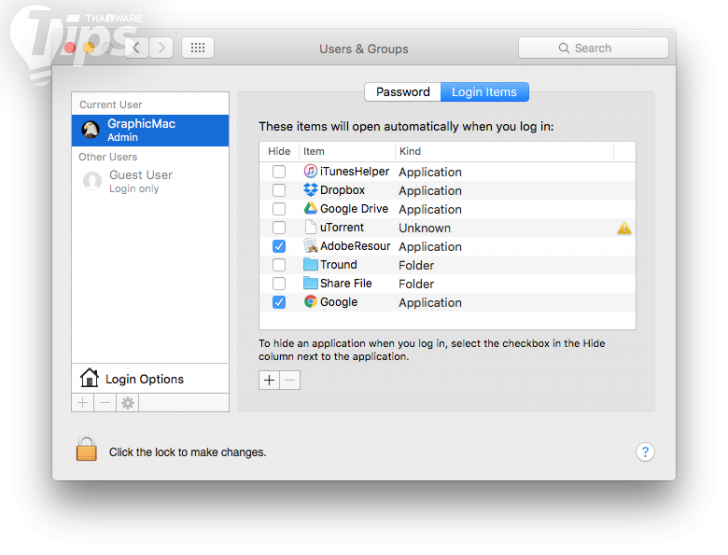Image resolution: width=728 pixels, height=555 pixels.
Task: Select the Login Items tab
Action: coord(484,92)
